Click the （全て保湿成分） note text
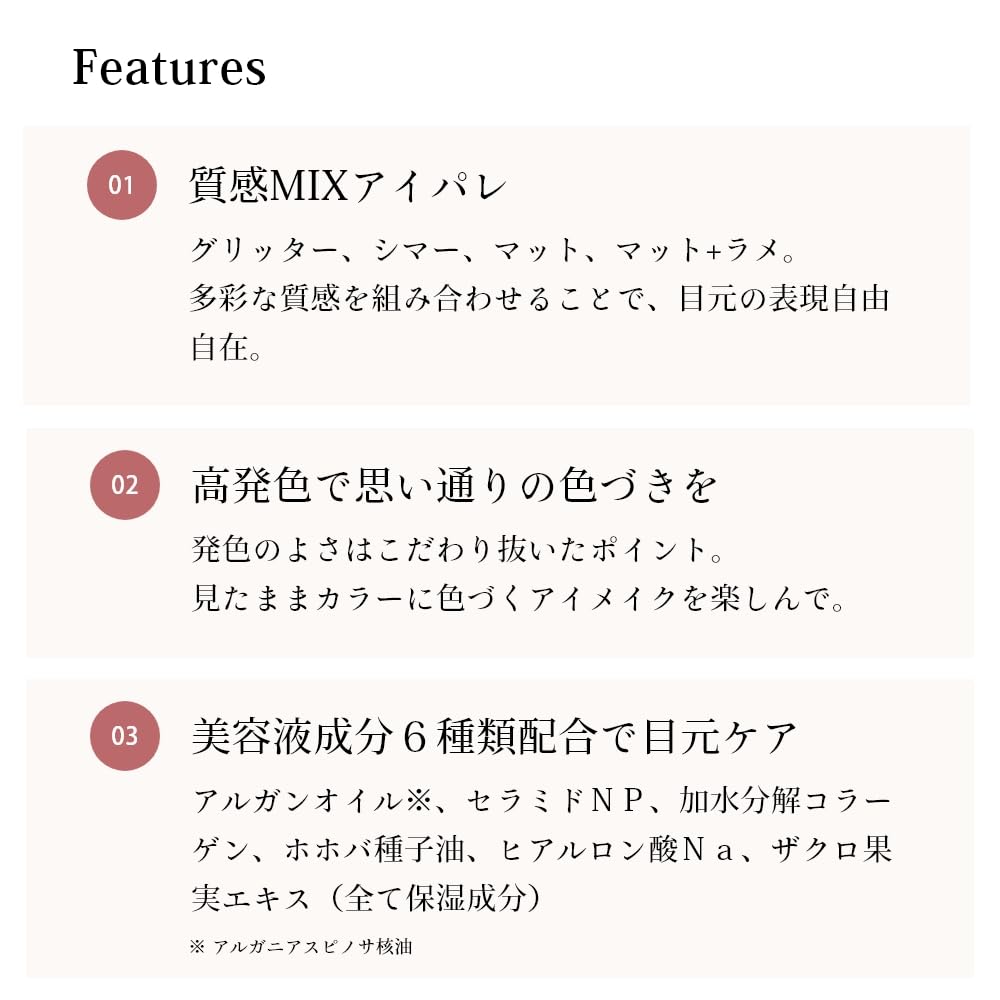The width and height of the screenshot is (1000, 1000). [x=444, y=898]
